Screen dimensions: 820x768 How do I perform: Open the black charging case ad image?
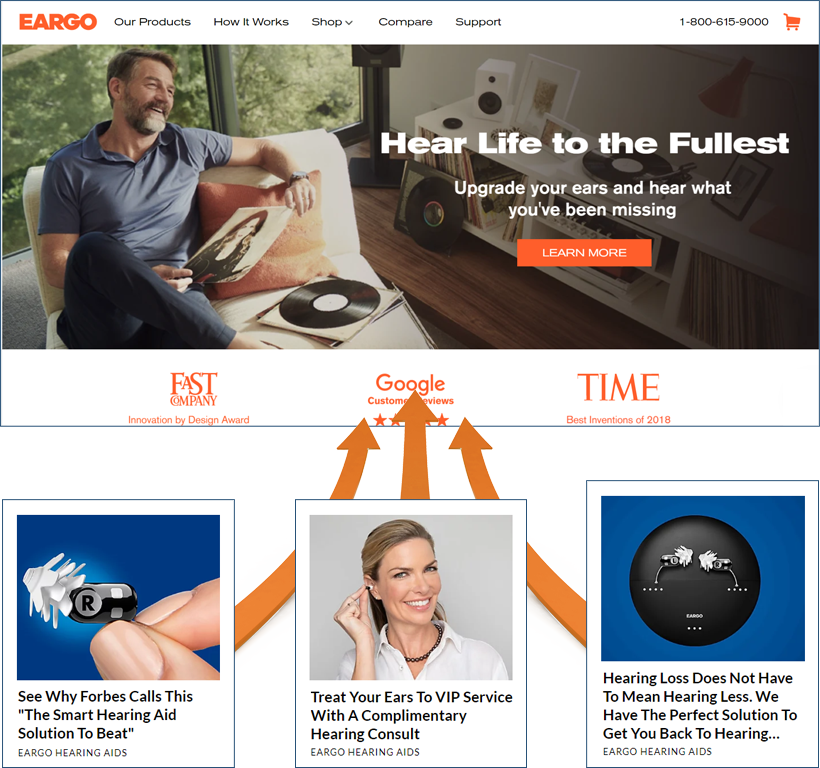[x=703, y=578]
